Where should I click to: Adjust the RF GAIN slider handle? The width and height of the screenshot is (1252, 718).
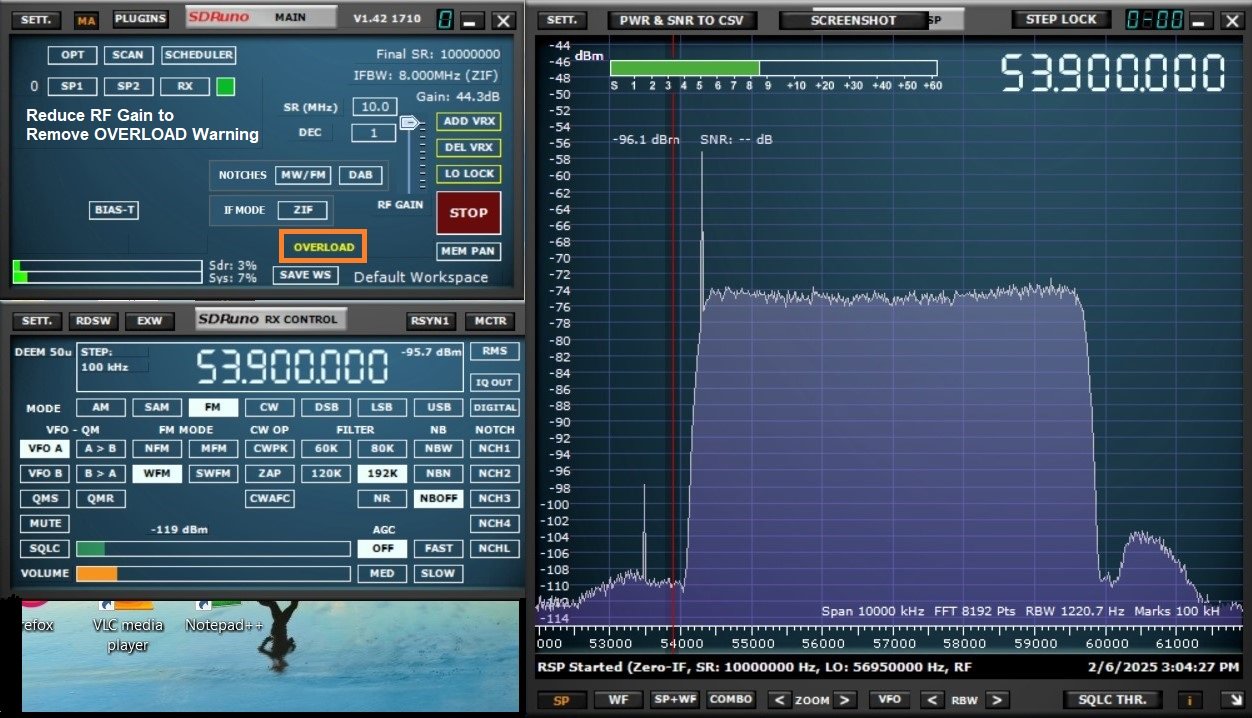[x=409, y=123]
